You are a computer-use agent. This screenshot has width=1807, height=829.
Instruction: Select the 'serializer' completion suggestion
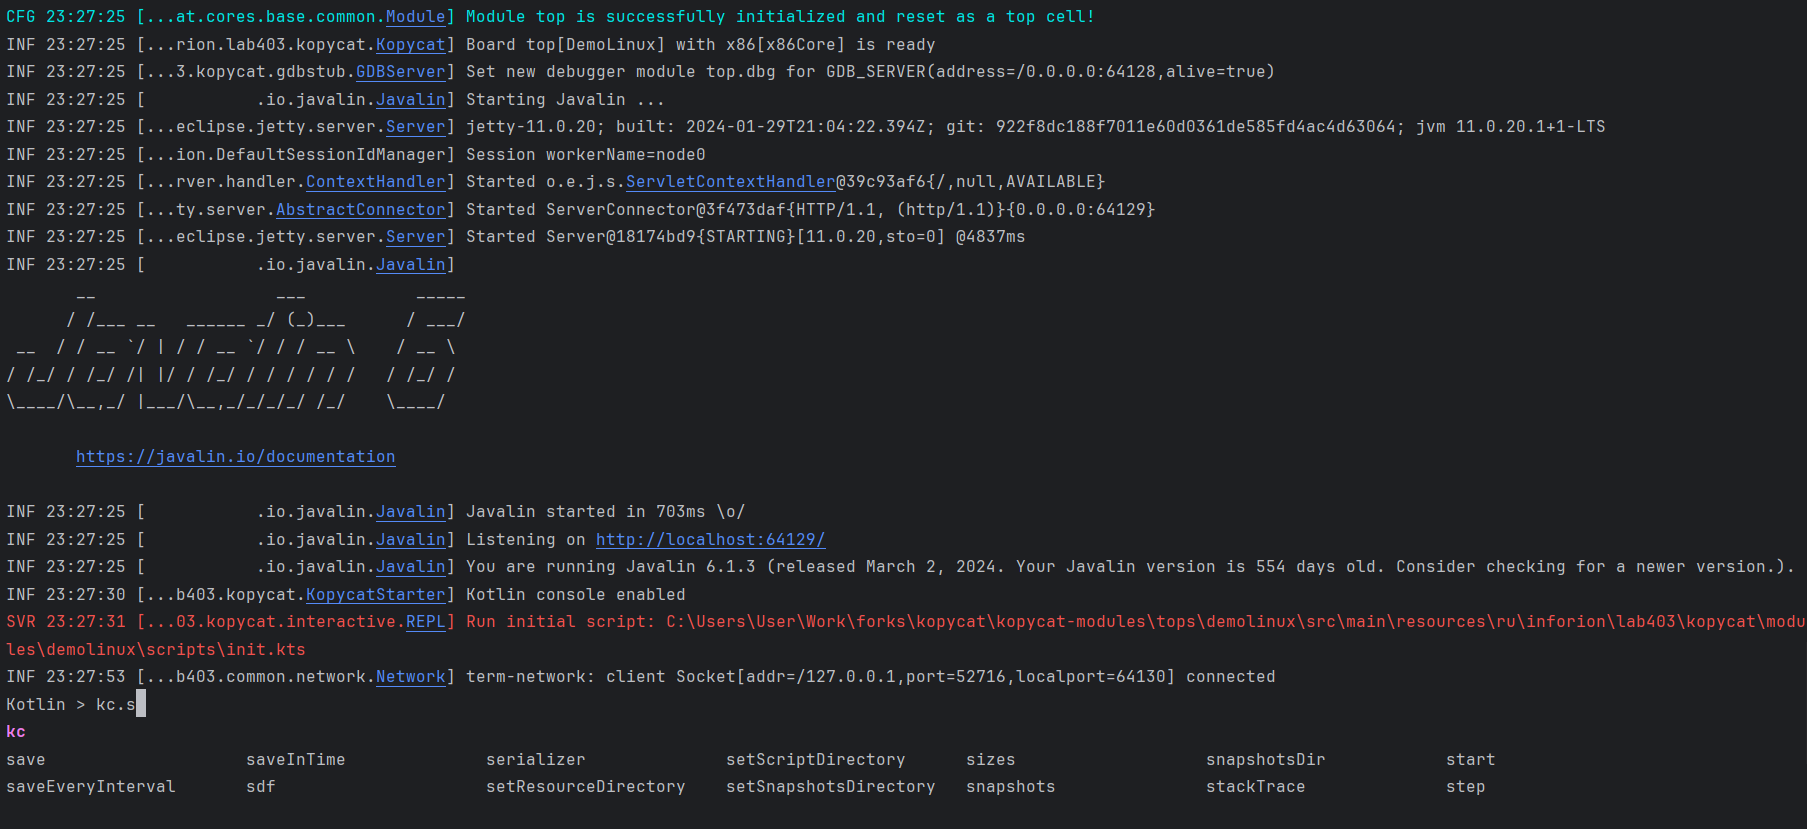(x=536, y=760)
